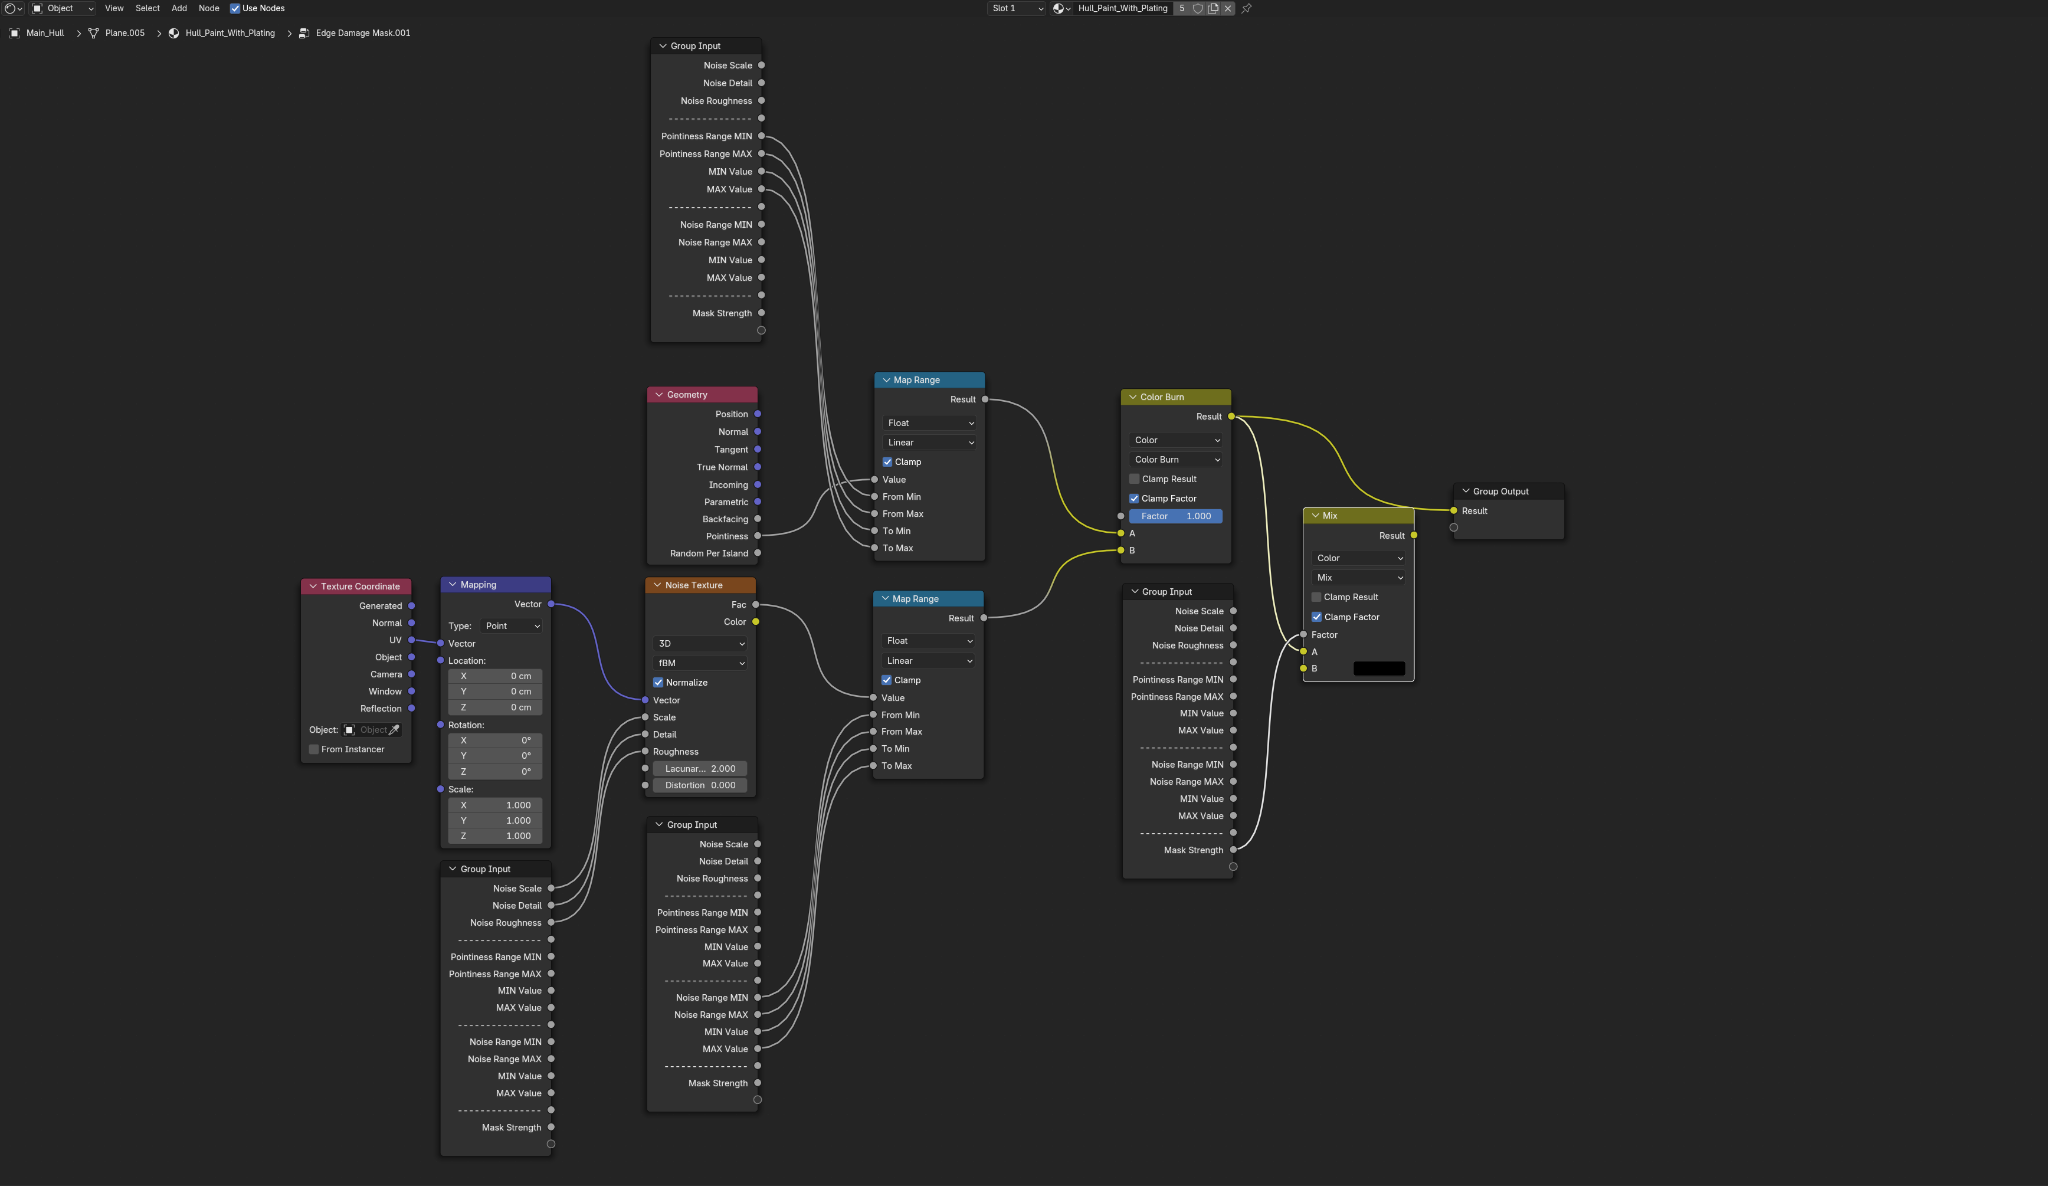Open the fBM noise type dropdown

[700, 663]
